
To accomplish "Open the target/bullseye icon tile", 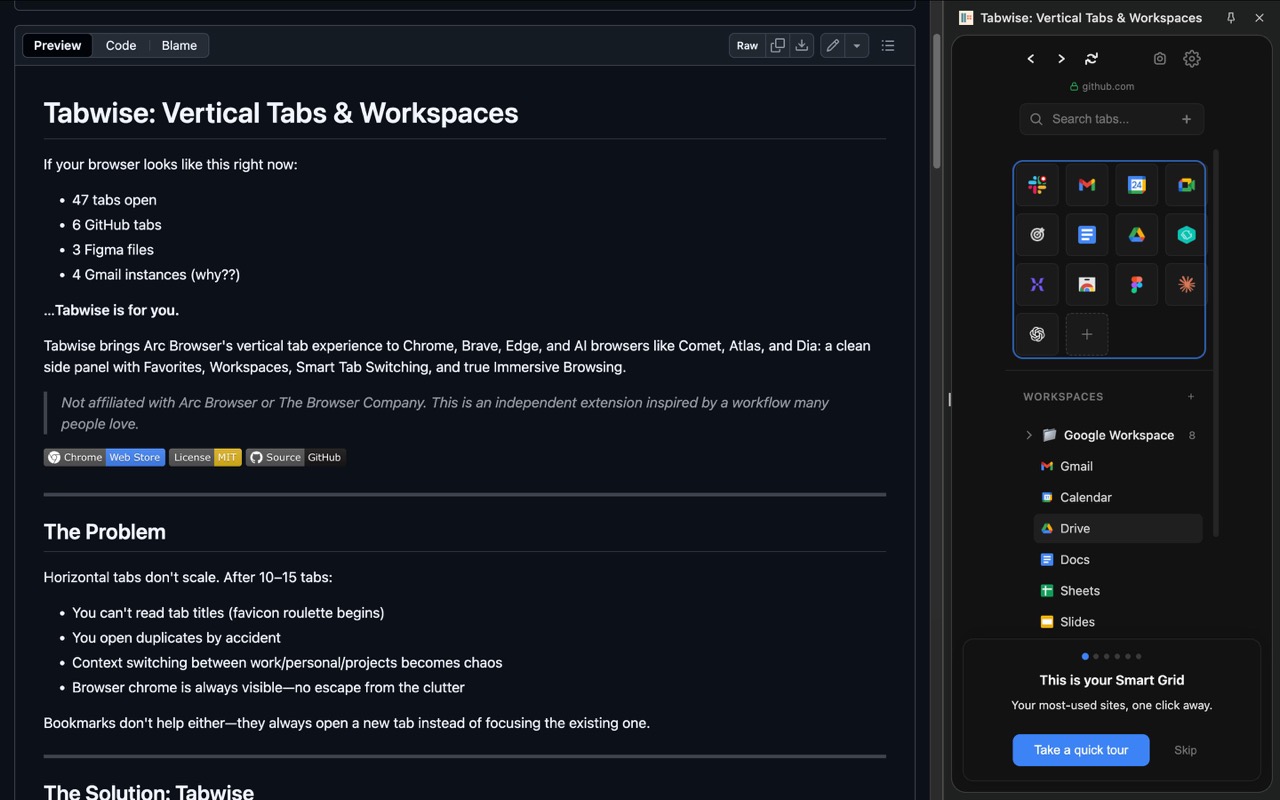I will pyautogui.click(x=1037, y=235).
